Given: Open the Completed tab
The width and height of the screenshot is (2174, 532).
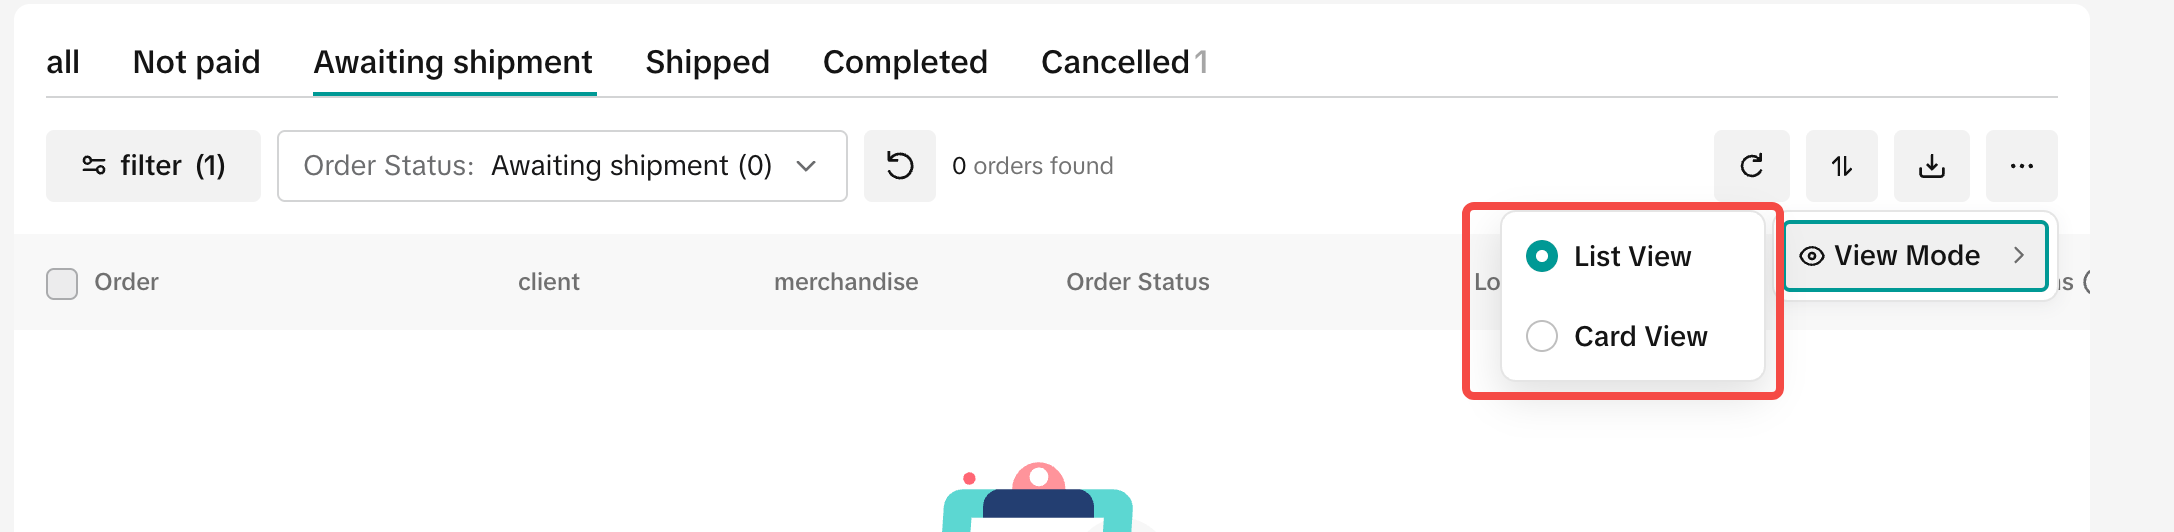Looking at the screenshot, I should (x=905, y=62).
